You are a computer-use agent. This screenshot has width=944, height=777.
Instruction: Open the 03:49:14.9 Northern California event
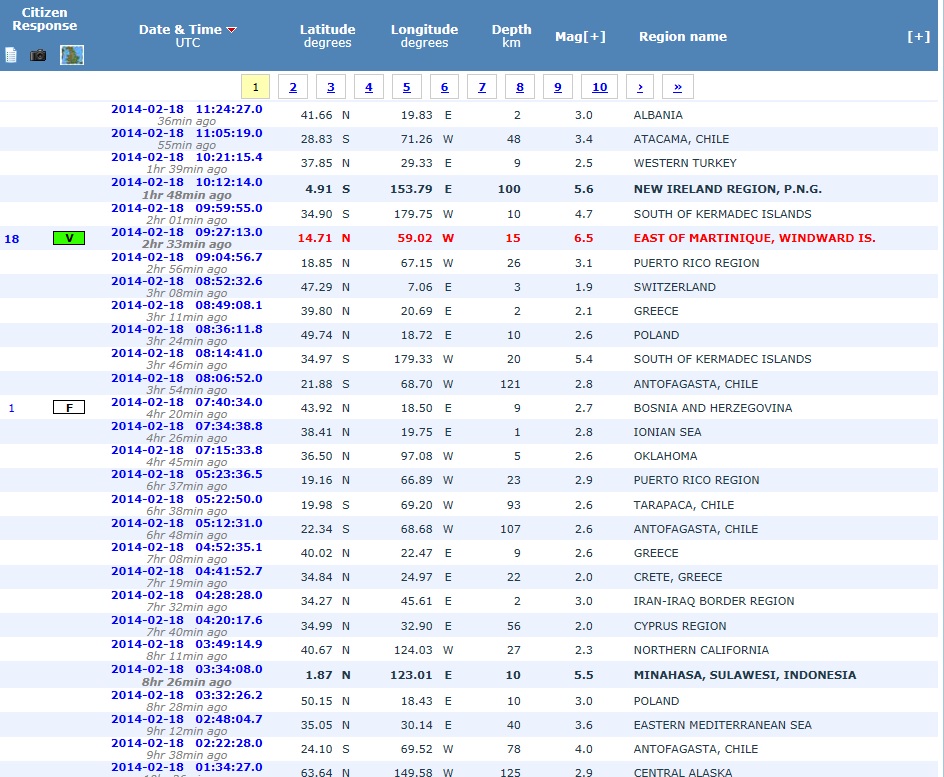point(187,644)
